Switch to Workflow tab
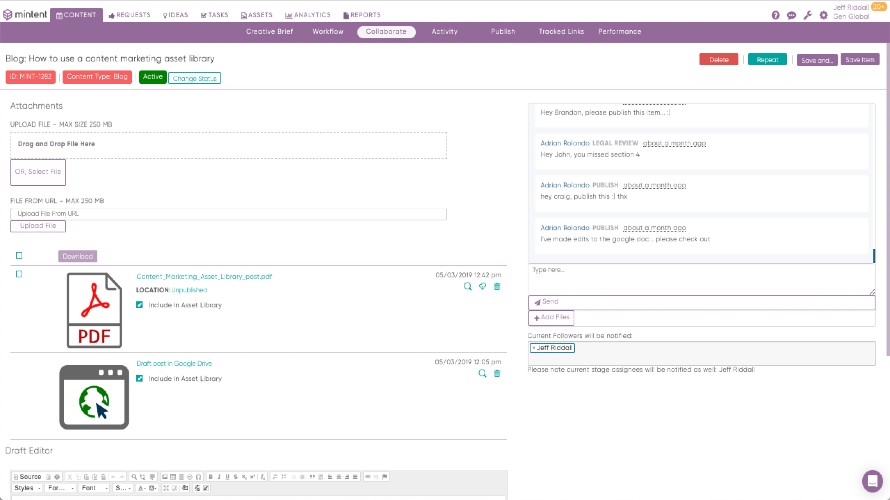This screenshot has height=500, width=890. click(328, 32)
